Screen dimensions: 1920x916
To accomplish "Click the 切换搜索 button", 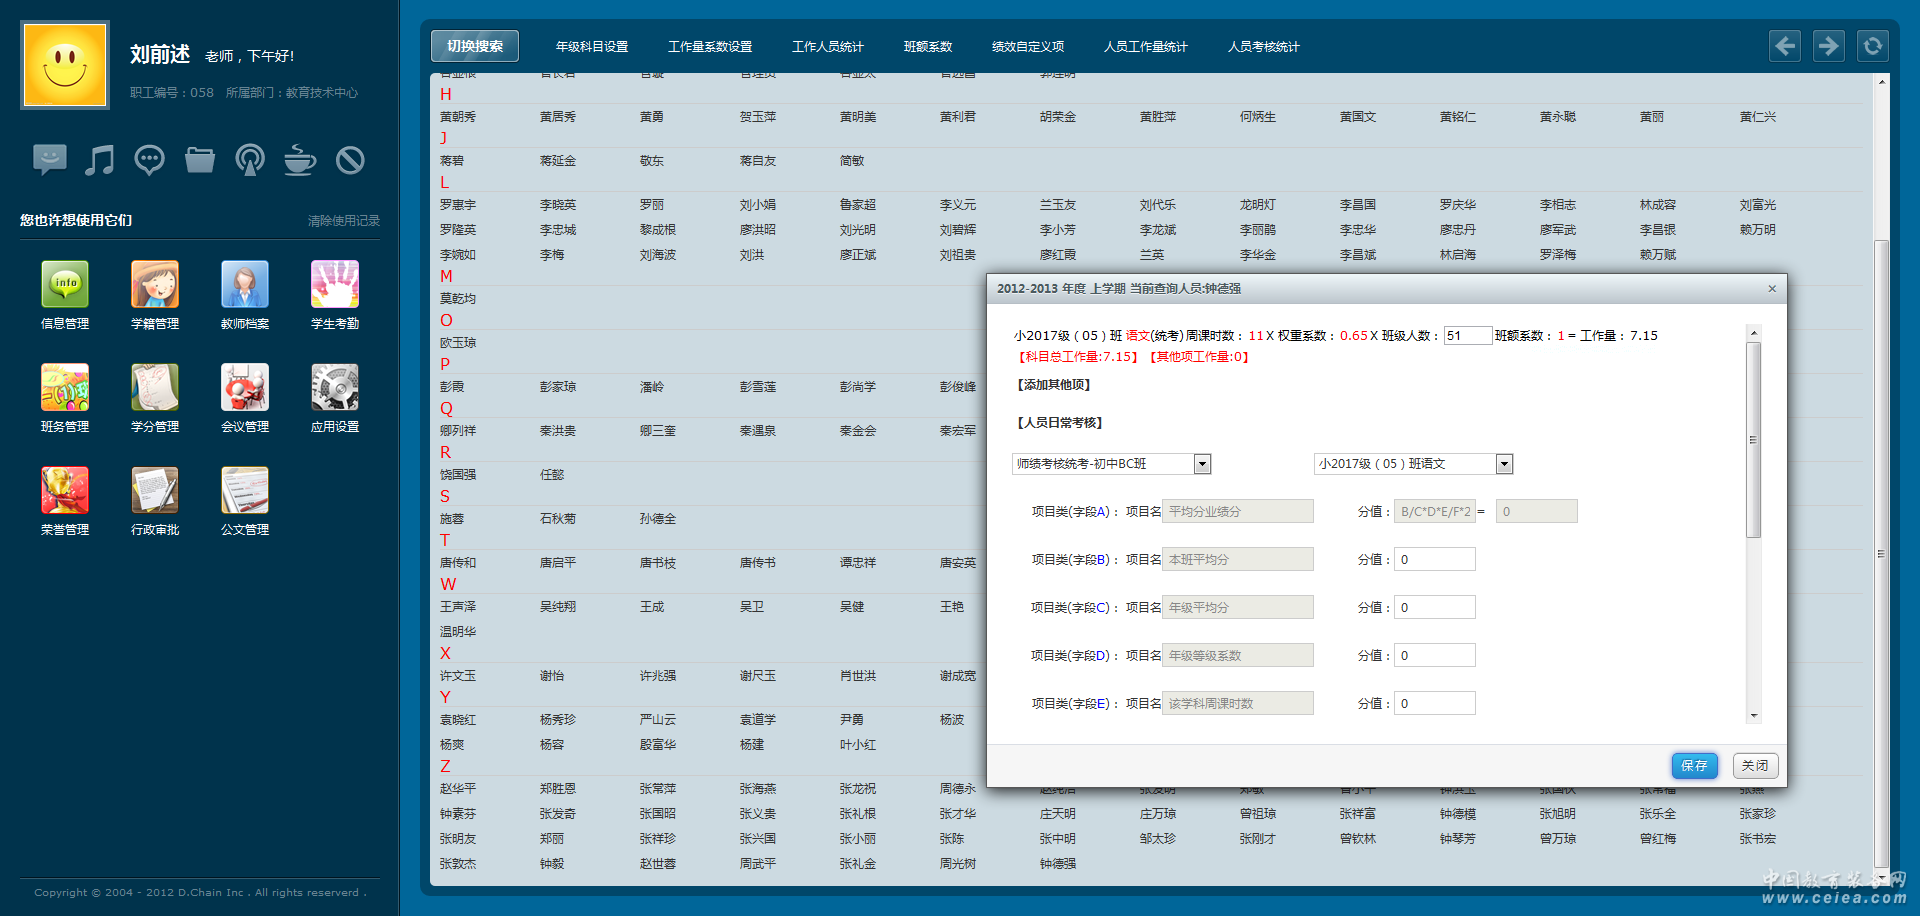I will coord(475,46).
